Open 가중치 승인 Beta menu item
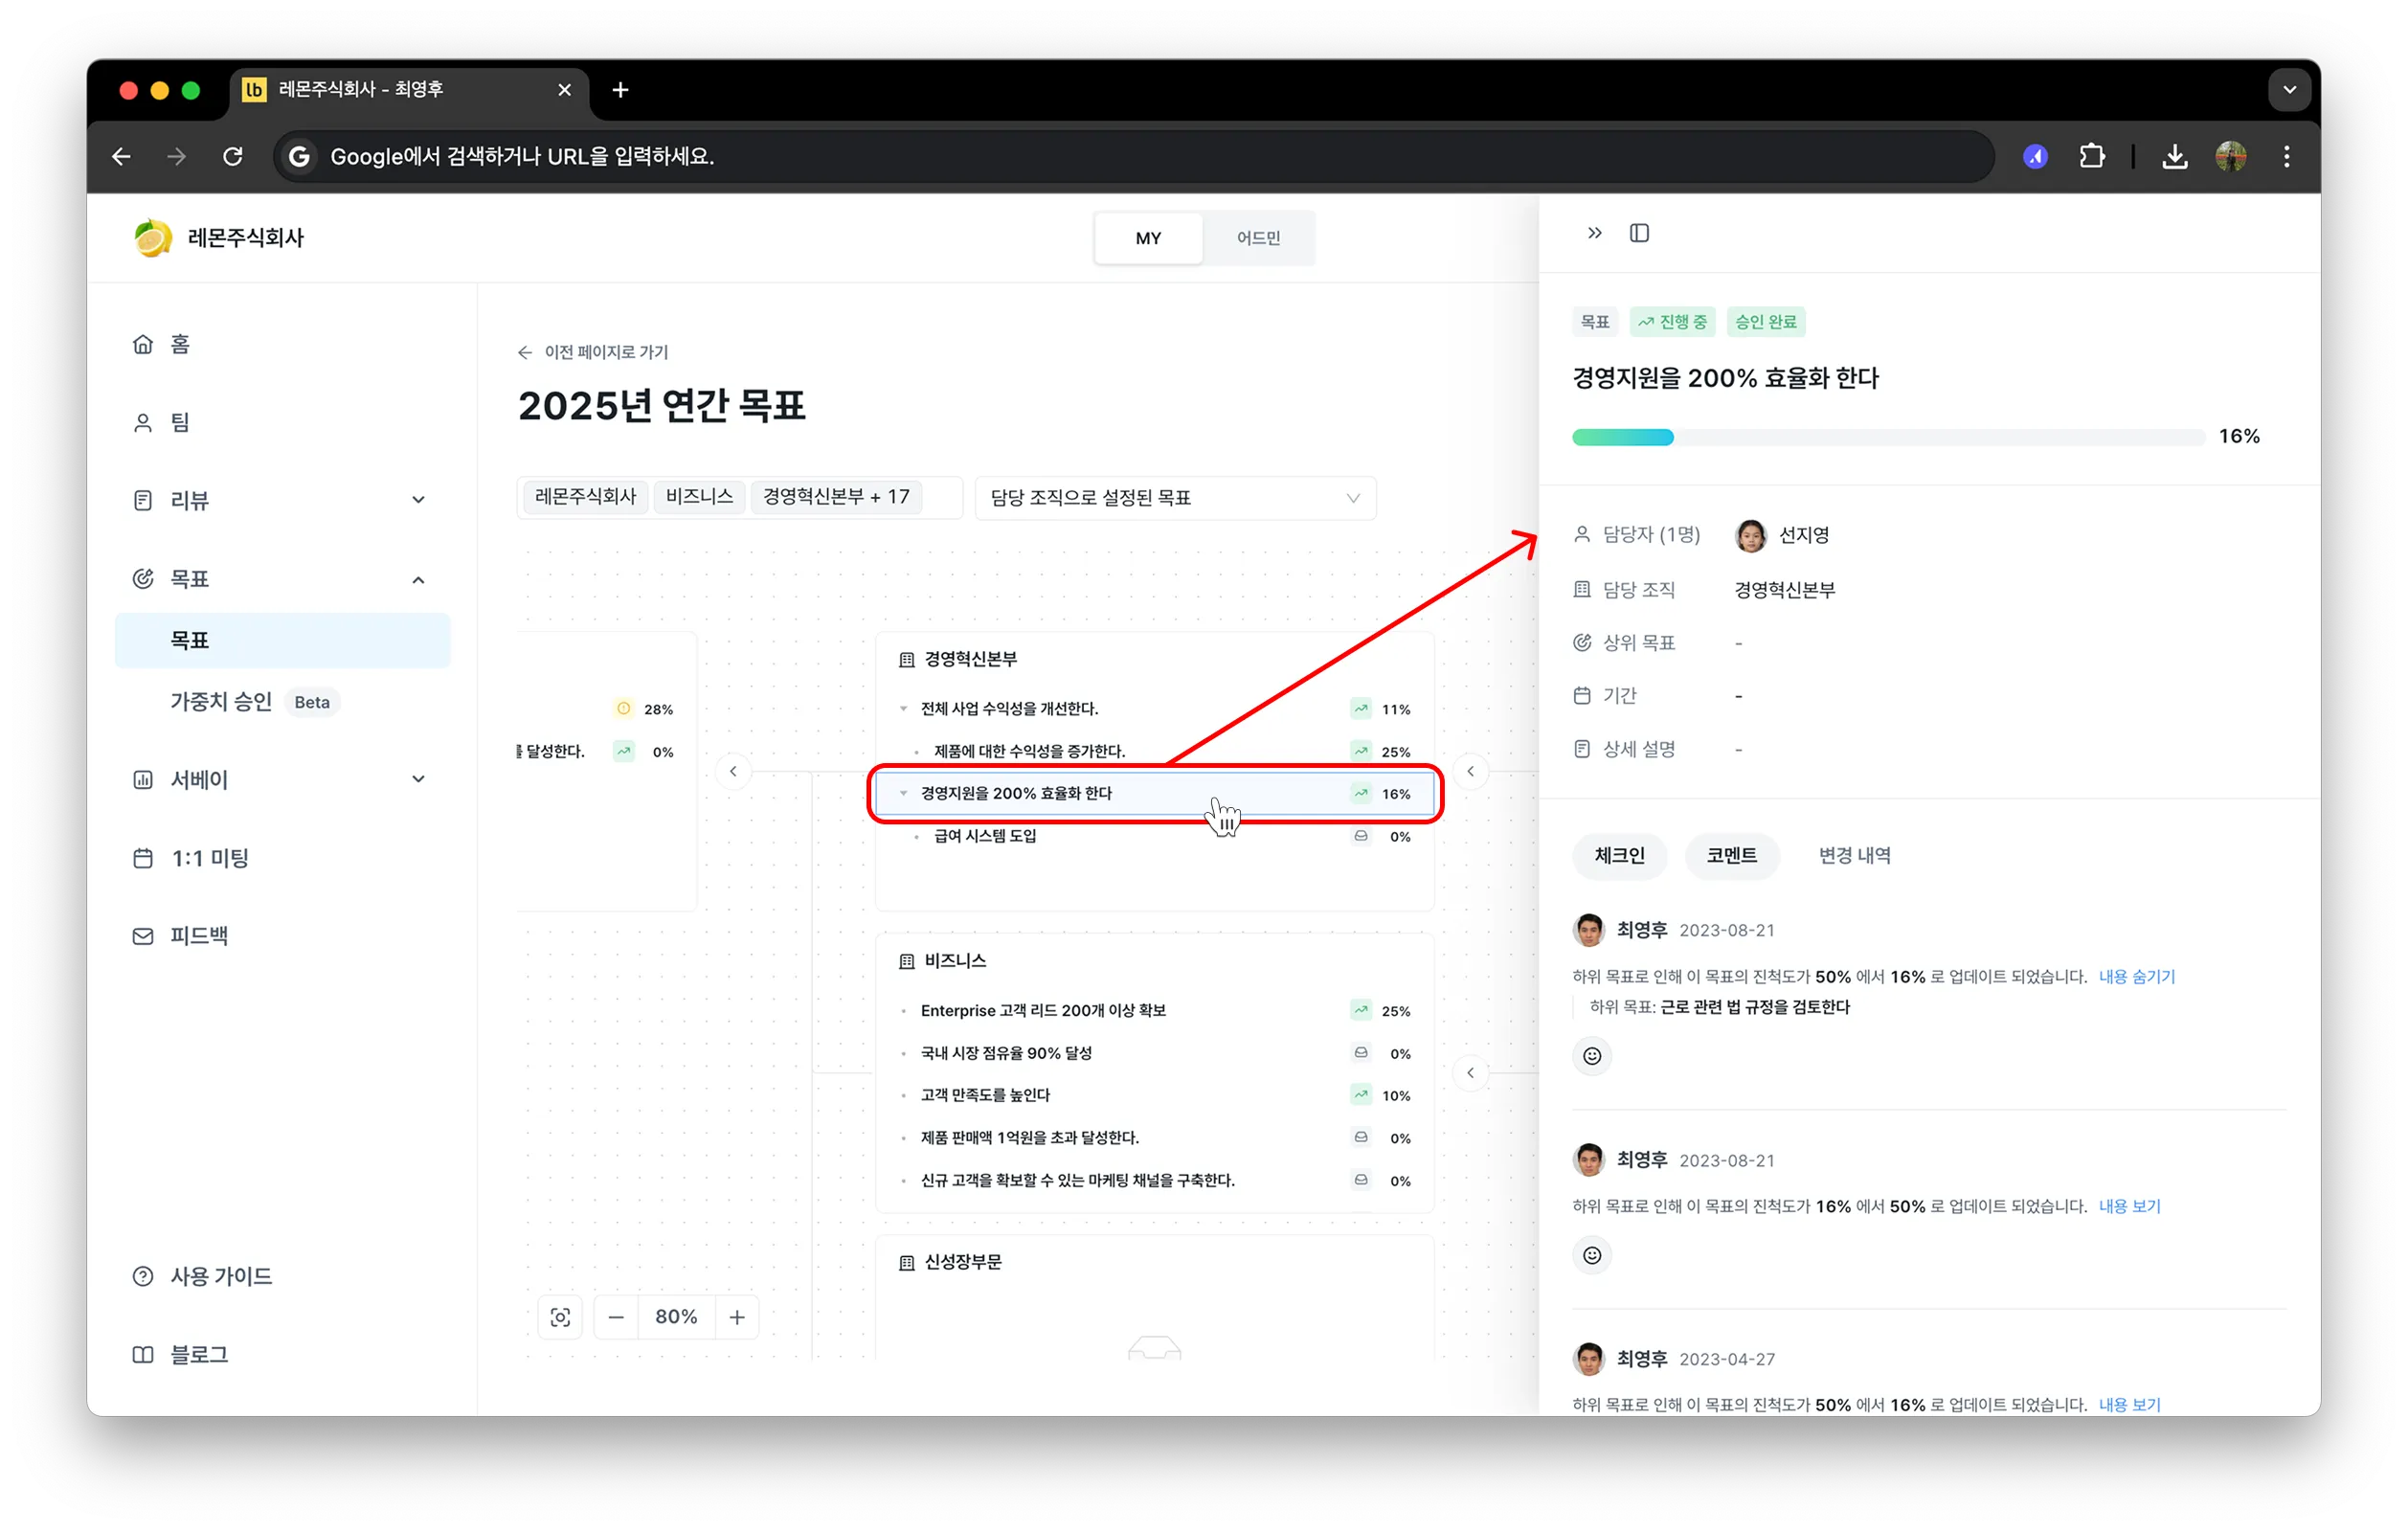This screenshot has height=1531, width=2408. pyautogui.click(x=255, y=702)
